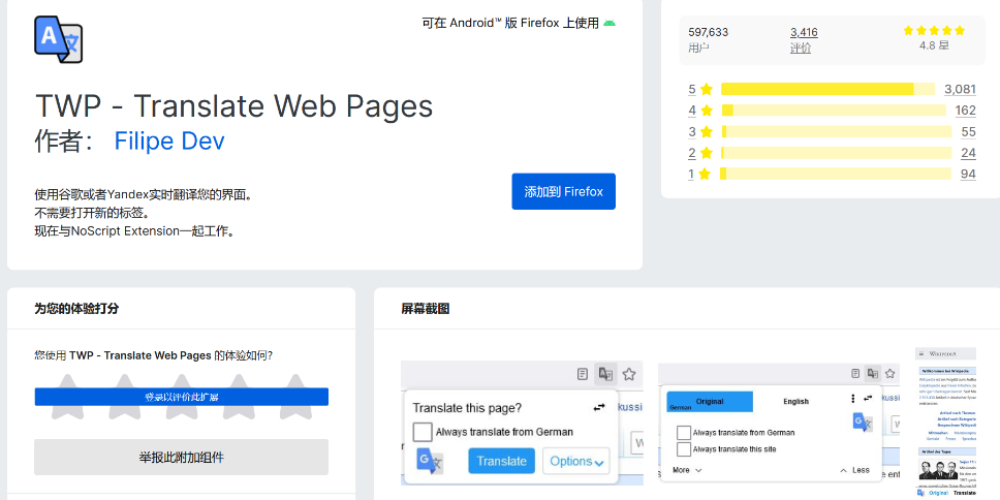
Task: Open the third Wikipedia screenshot thumbnail
Action: pos(945,423)
